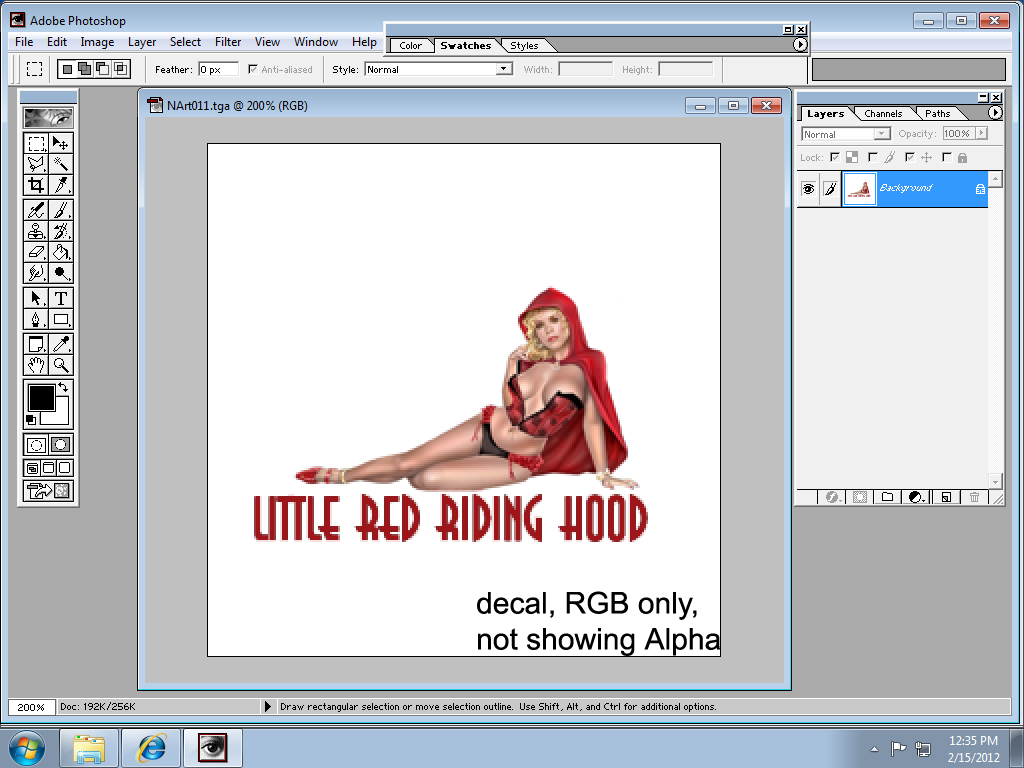Select the Slice tool

click(x=60, y=185)
